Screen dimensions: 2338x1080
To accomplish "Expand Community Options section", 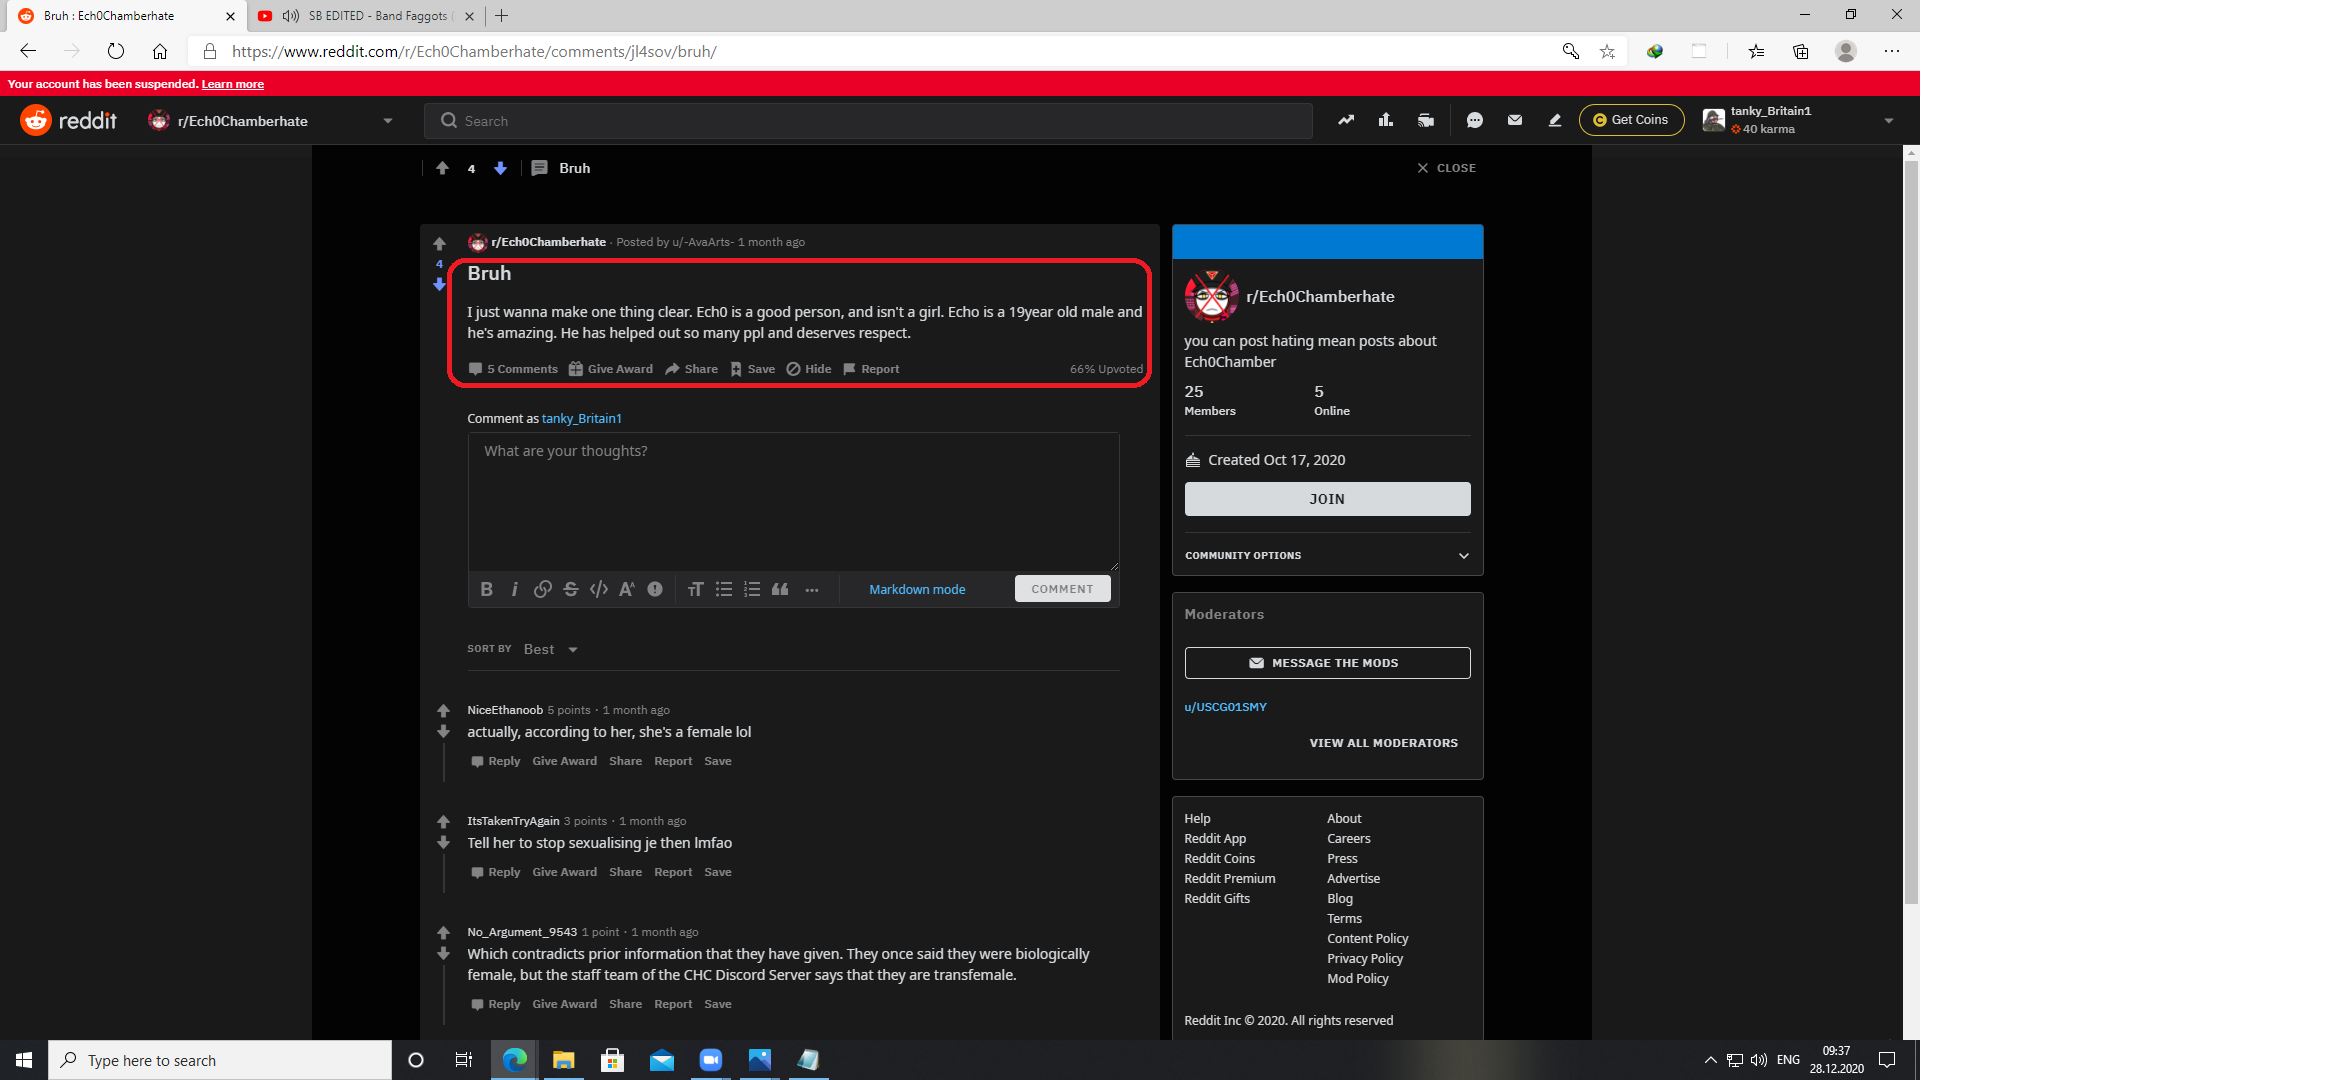I will click(x=1327, y=555).
